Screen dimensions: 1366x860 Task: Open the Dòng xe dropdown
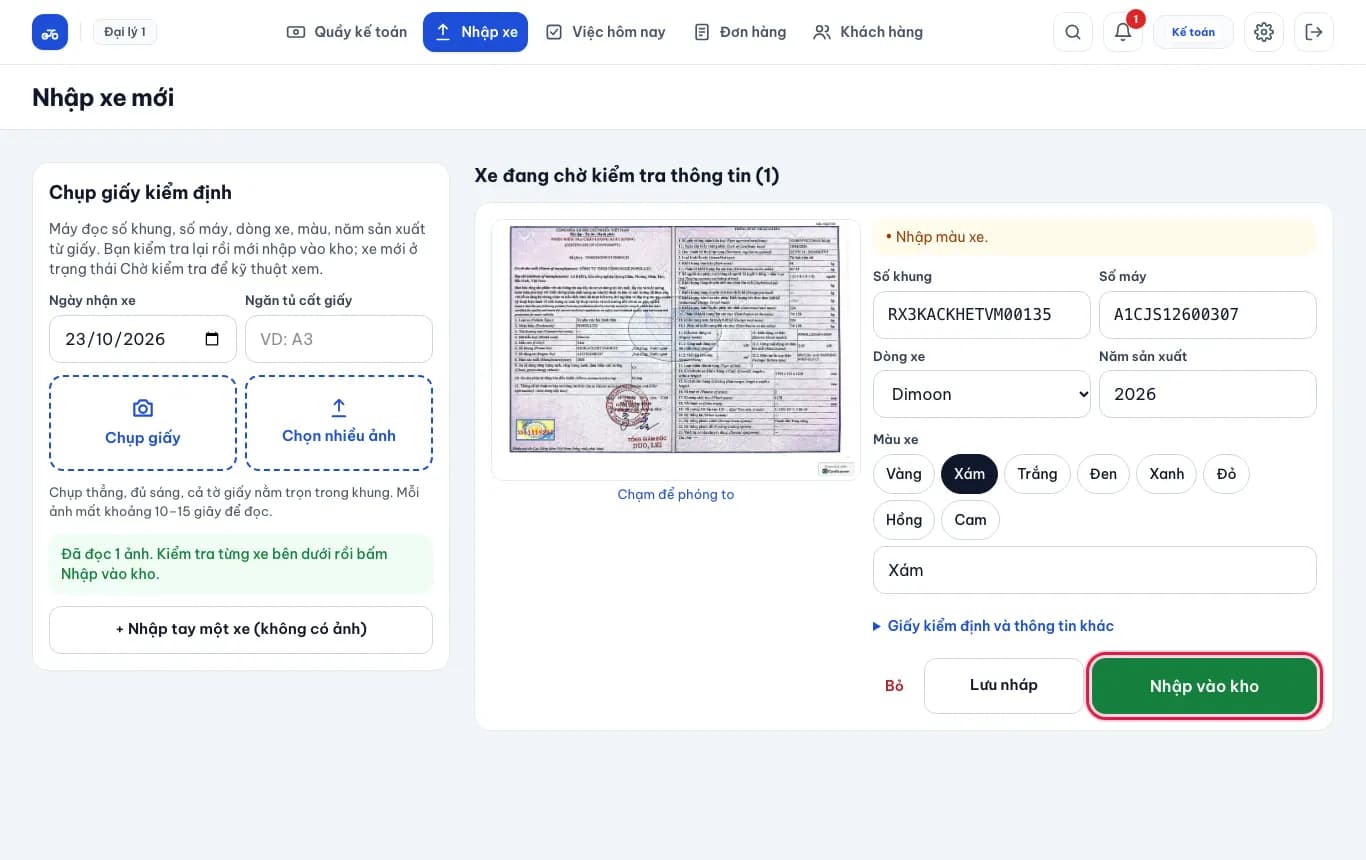coord(982,394)
